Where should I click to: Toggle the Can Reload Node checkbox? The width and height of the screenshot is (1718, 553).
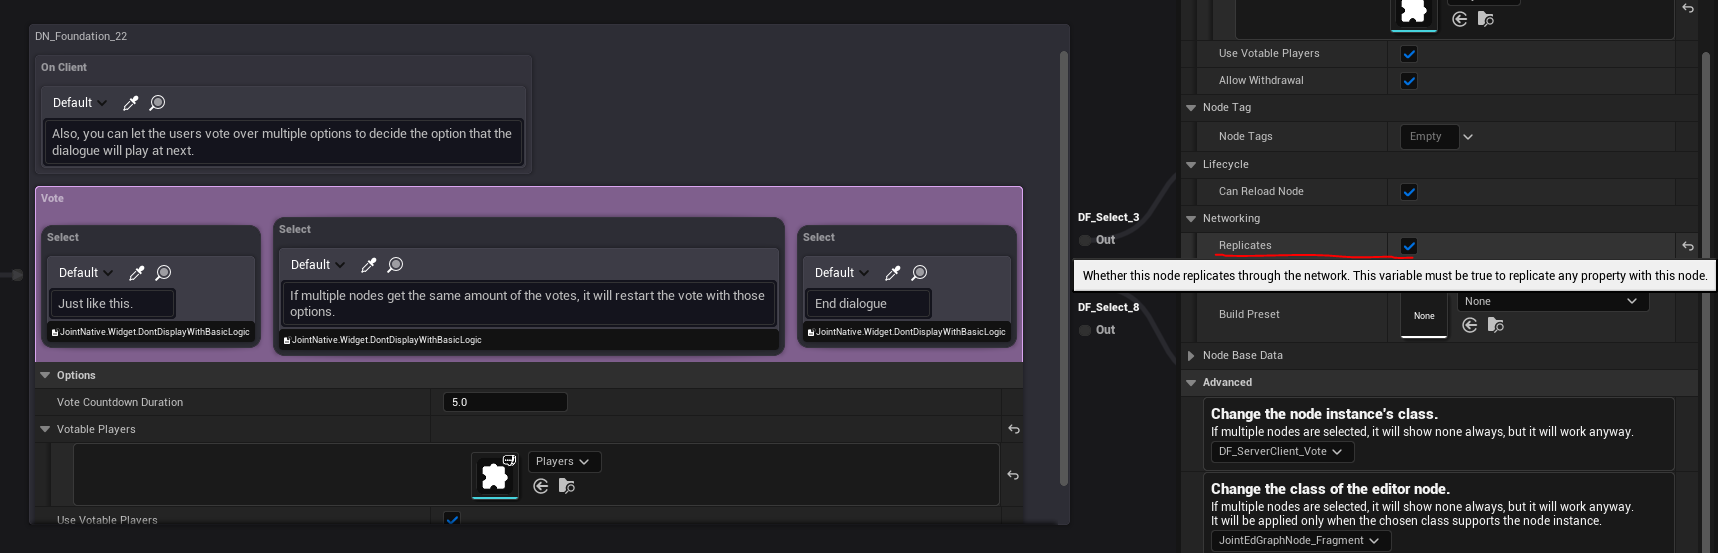[x=1409, y=192]
